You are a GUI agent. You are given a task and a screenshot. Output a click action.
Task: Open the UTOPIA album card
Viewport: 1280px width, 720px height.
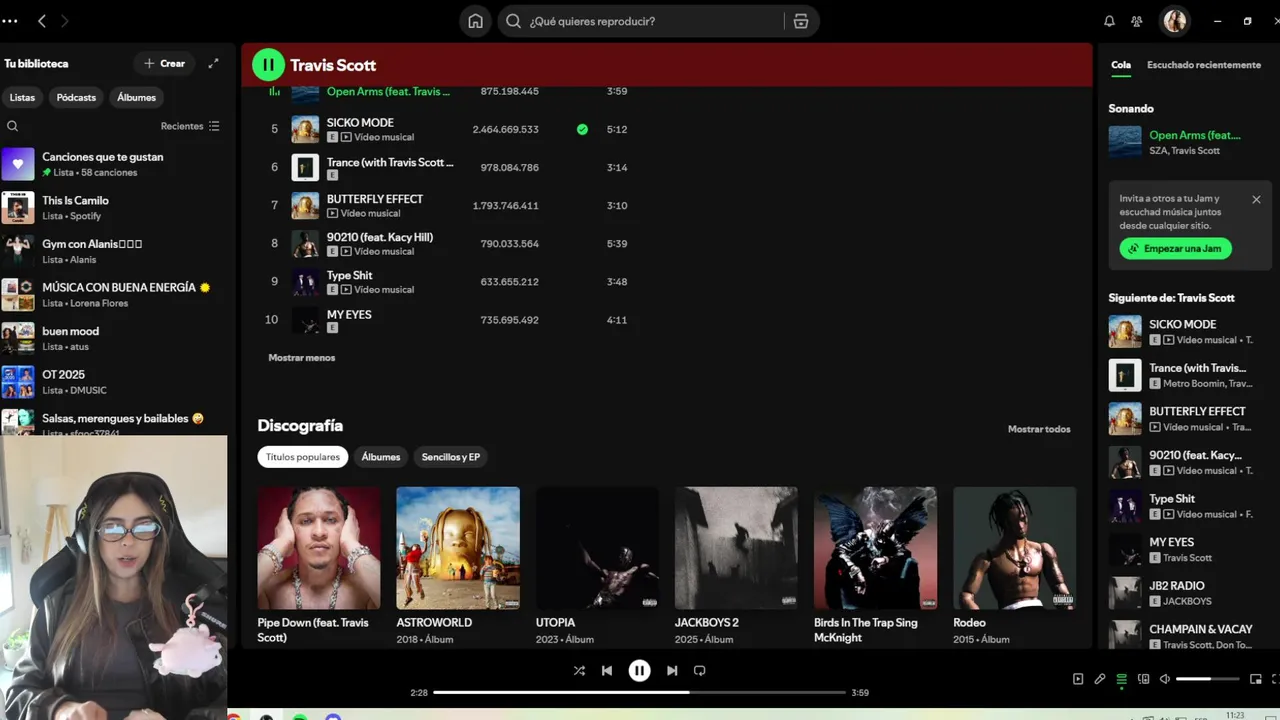click(597, 566)
